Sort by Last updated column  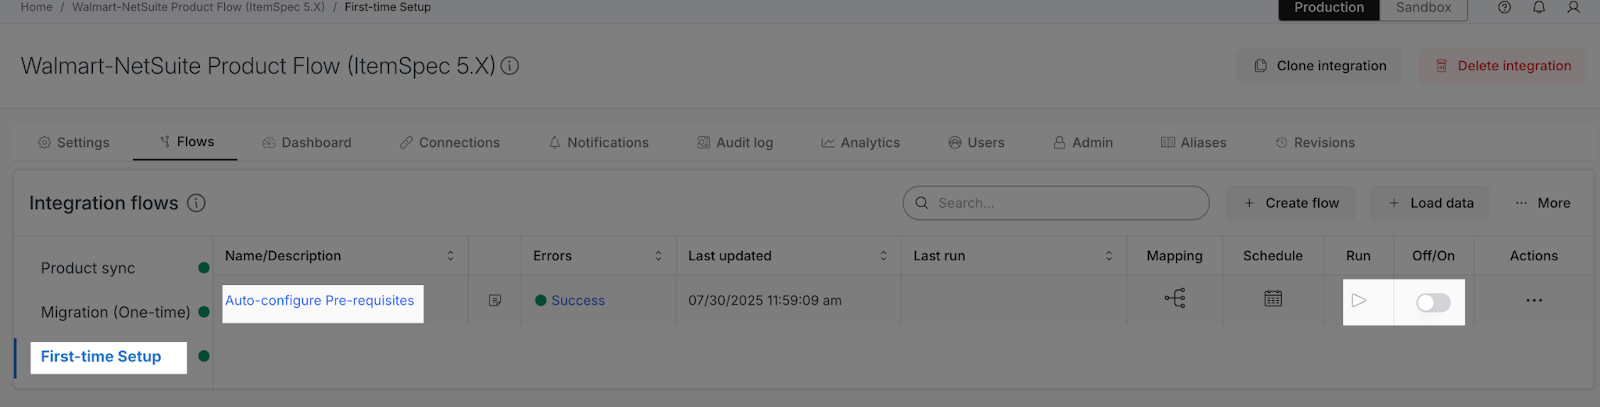tap(883, 256)
